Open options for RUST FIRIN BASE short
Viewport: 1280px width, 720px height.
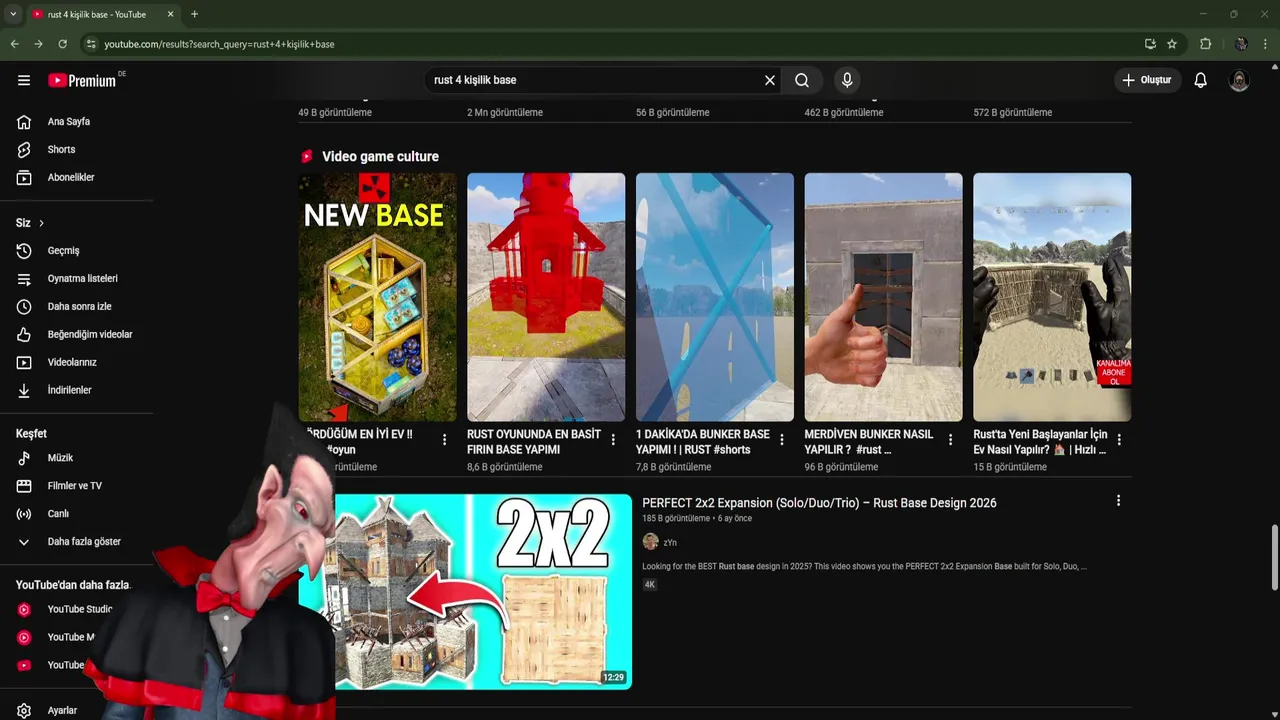click(613, 439)
